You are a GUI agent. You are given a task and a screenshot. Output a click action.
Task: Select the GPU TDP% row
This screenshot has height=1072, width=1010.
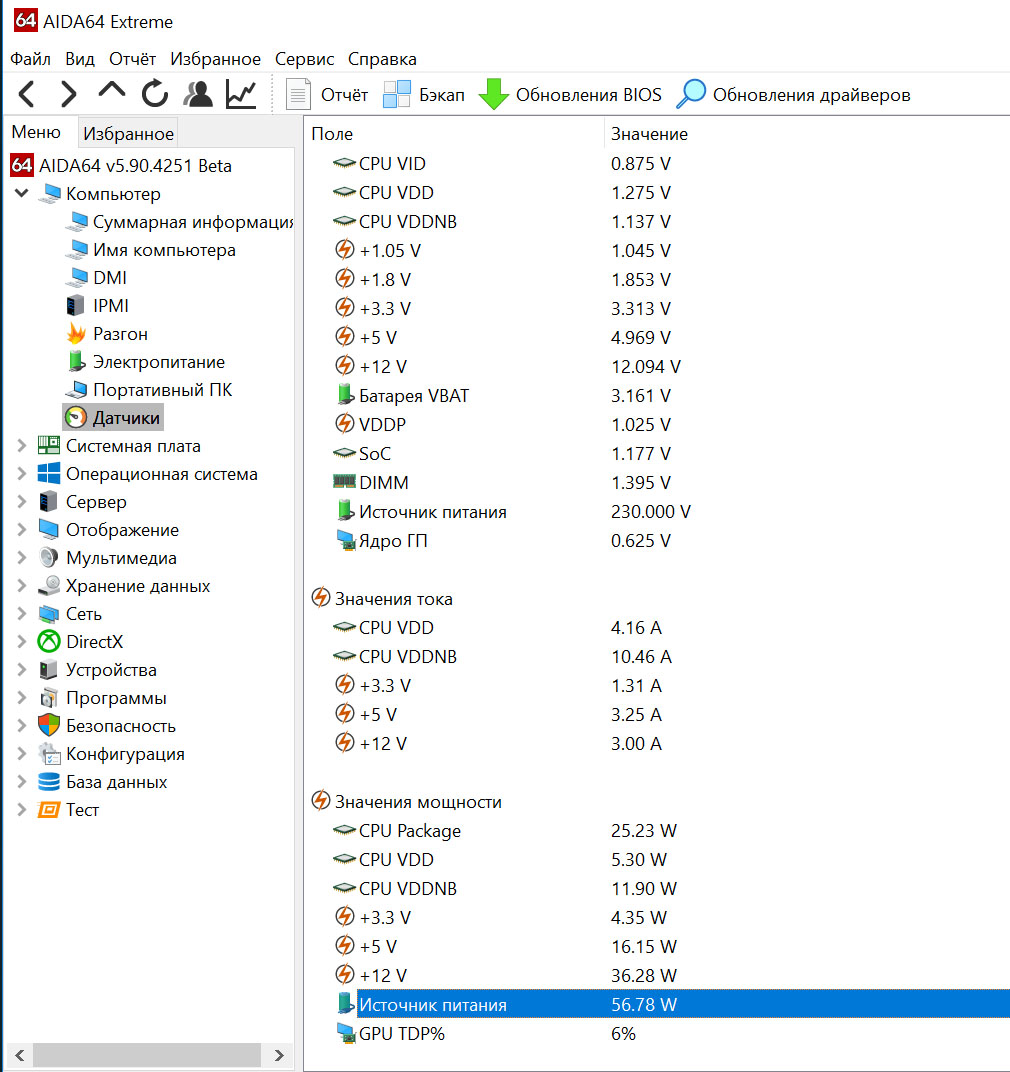click(x=657, y=1034)
